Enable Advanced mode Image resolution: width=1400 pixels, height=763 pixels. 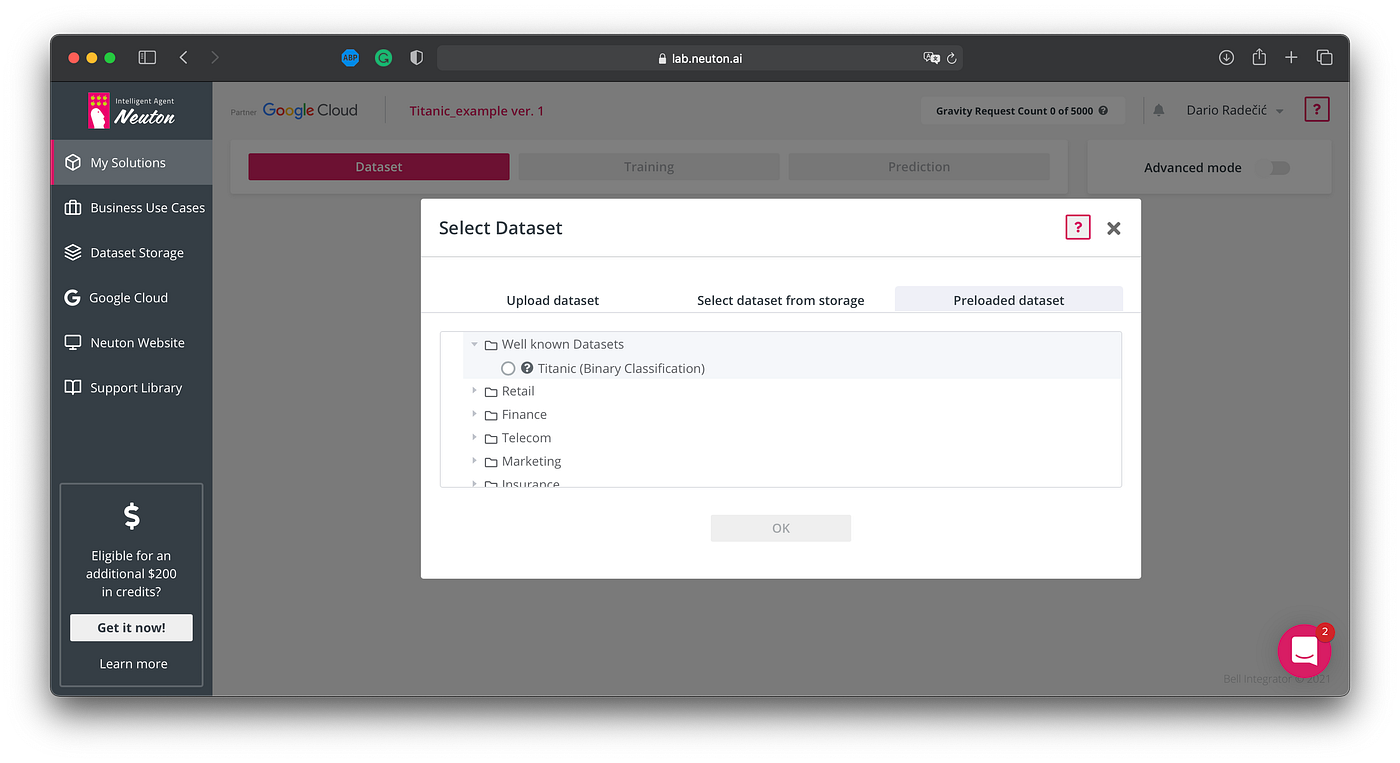click(1278, 168)
